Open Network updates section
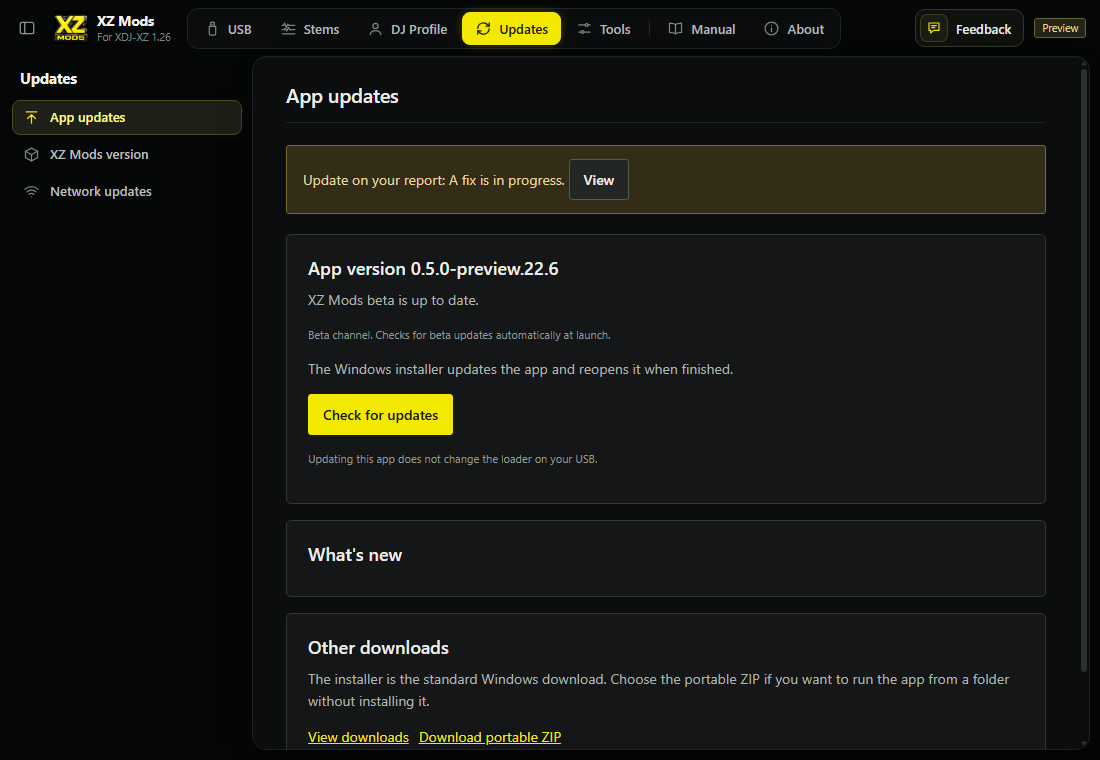 coord(127,192)
